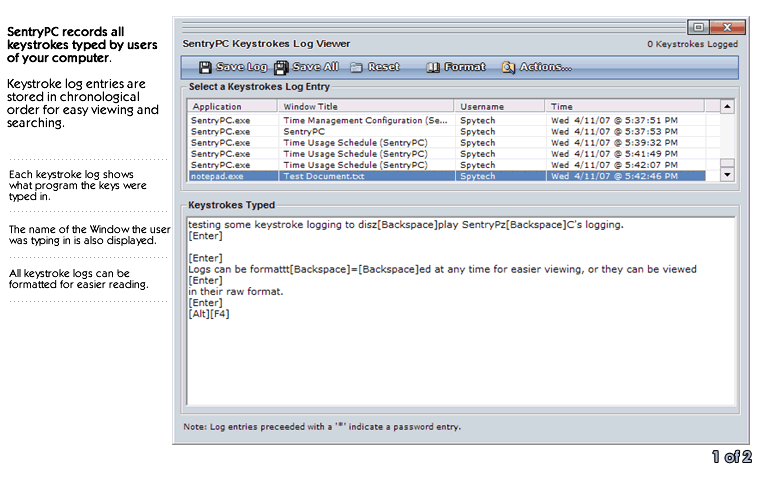The width and height of the screenshot is (761, 477).
Task: Select the Time Management Configuration log entry
Action: pyautogui.click(x=447, y=120)
